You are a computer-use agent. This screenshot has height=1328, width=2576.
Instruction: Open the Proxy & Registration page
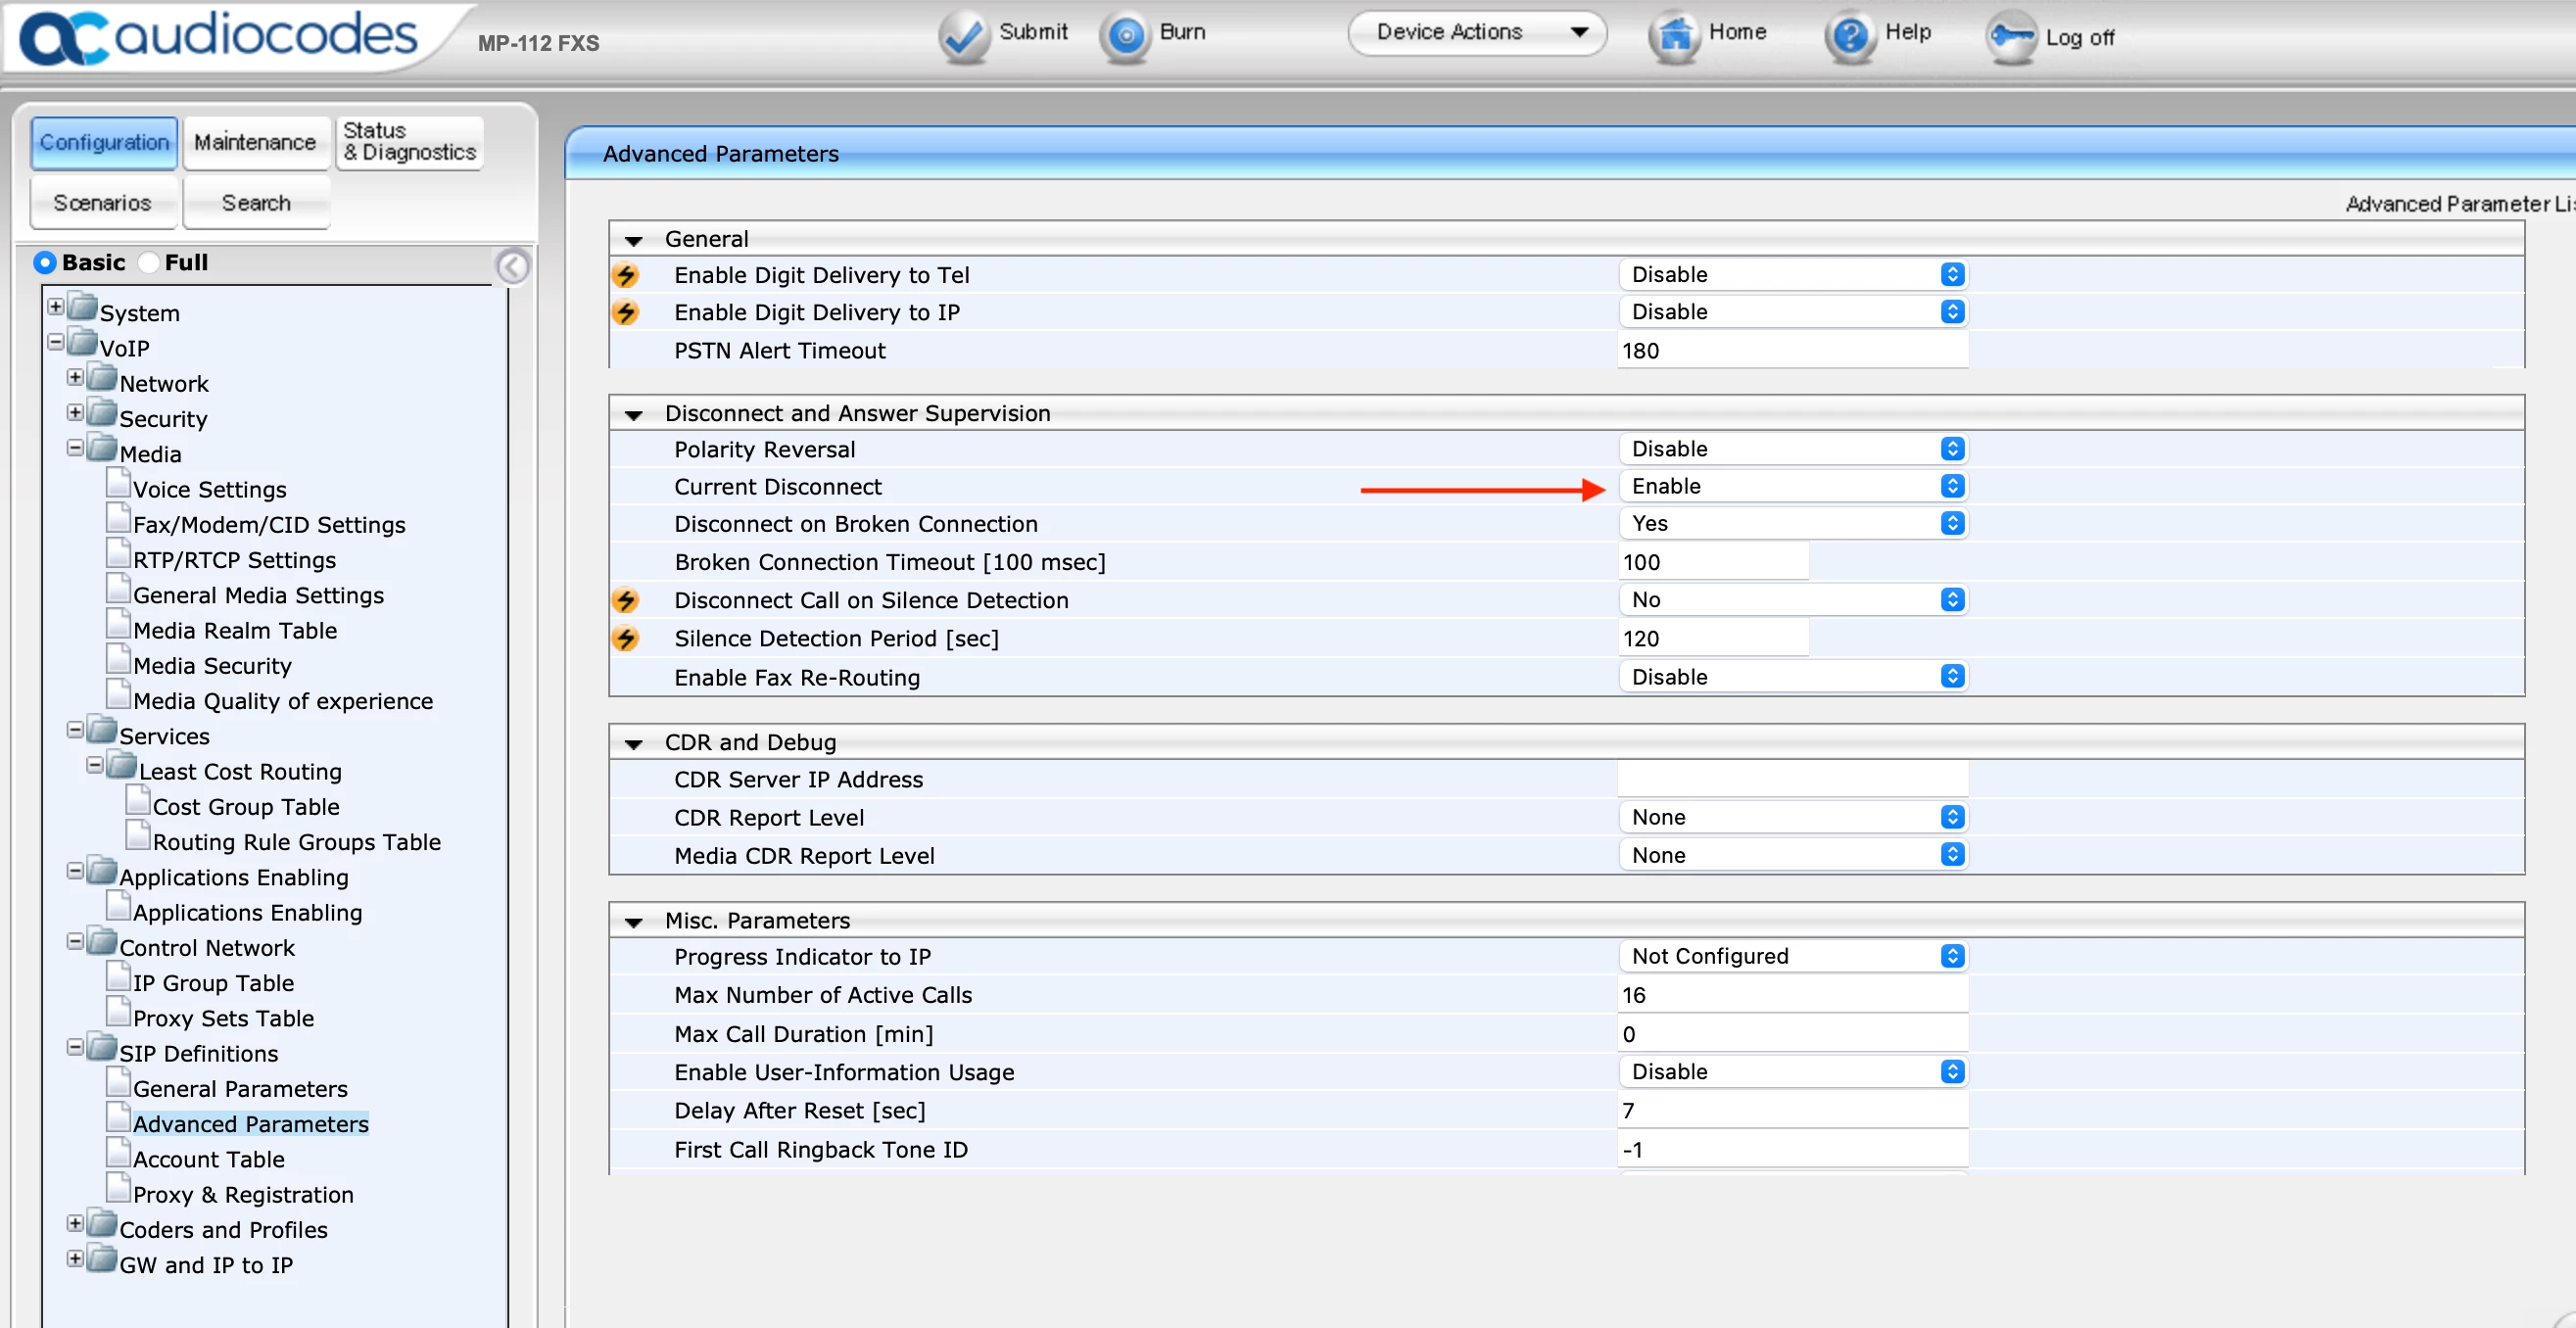pos(243,1194)
